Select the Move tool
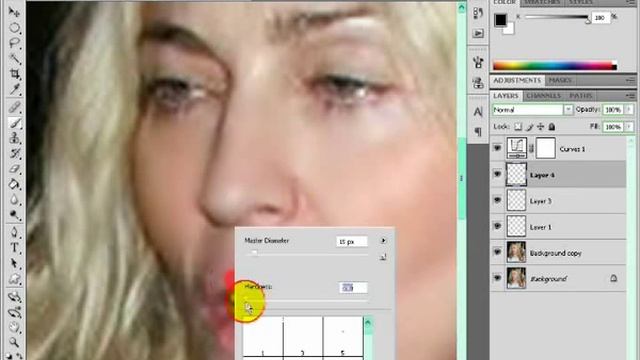 [x=14, y=12]
